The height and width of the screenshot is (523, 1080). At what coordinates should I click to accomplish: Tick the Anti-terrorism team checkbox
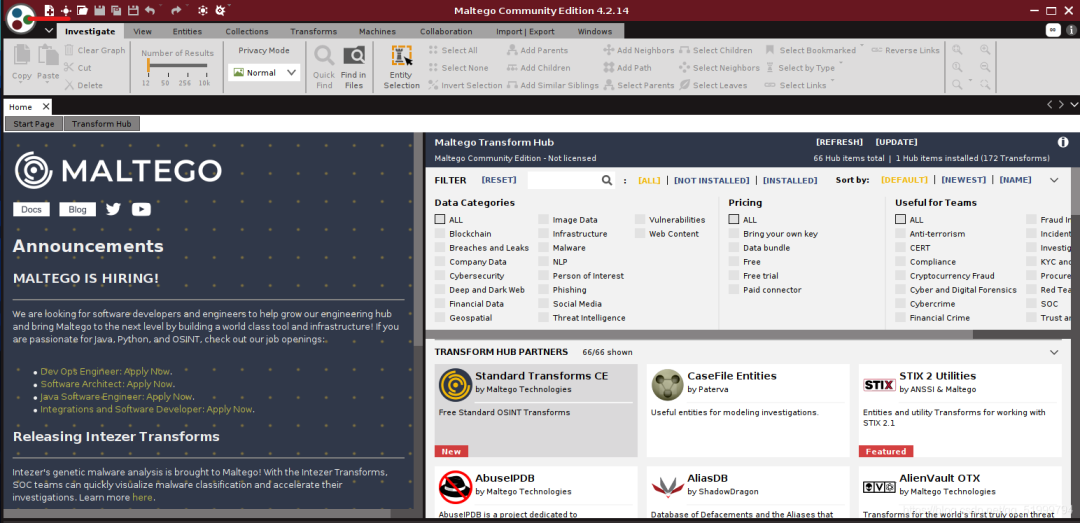pyautogui.click(x=900, y=234)
